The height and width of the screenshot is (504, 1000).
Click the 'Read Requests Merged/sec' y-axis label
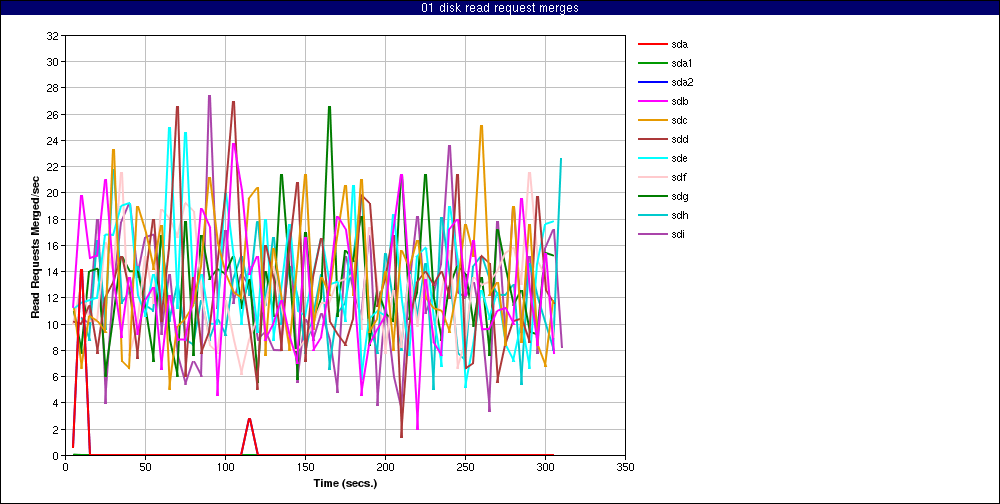(x=36, y=246)
